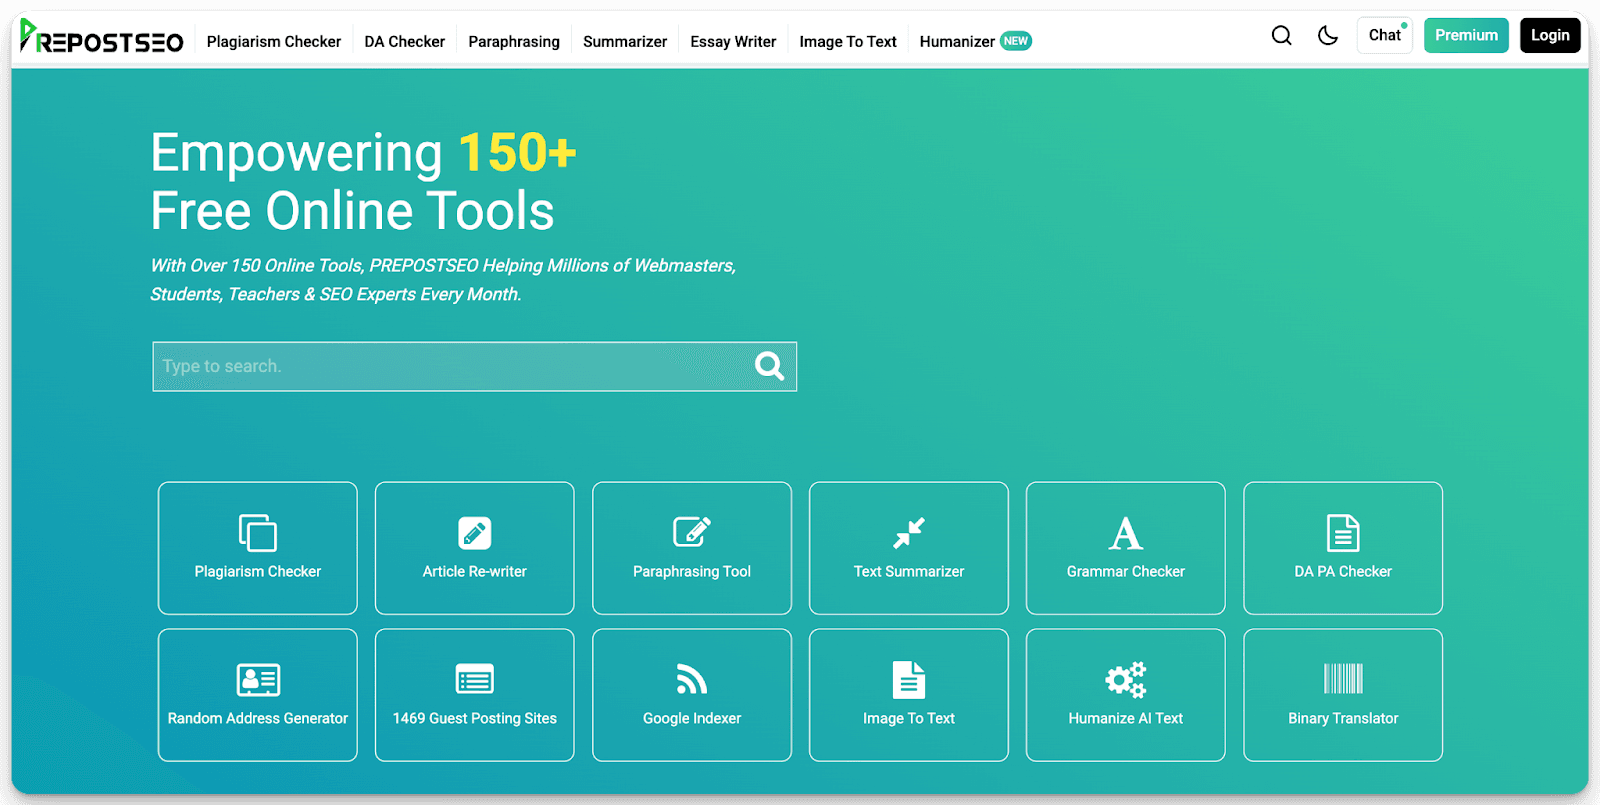Open the Article Re-writer card label
The width and height of the screenshot is (1600, 805).
(x=475, y=571)
